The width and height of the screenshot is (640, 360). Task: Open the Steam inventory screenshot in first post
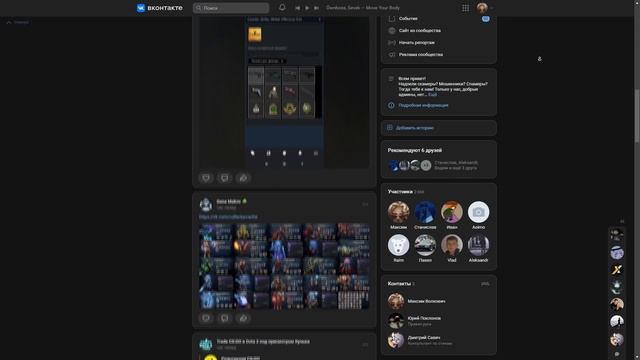click(x=284, y=92)
